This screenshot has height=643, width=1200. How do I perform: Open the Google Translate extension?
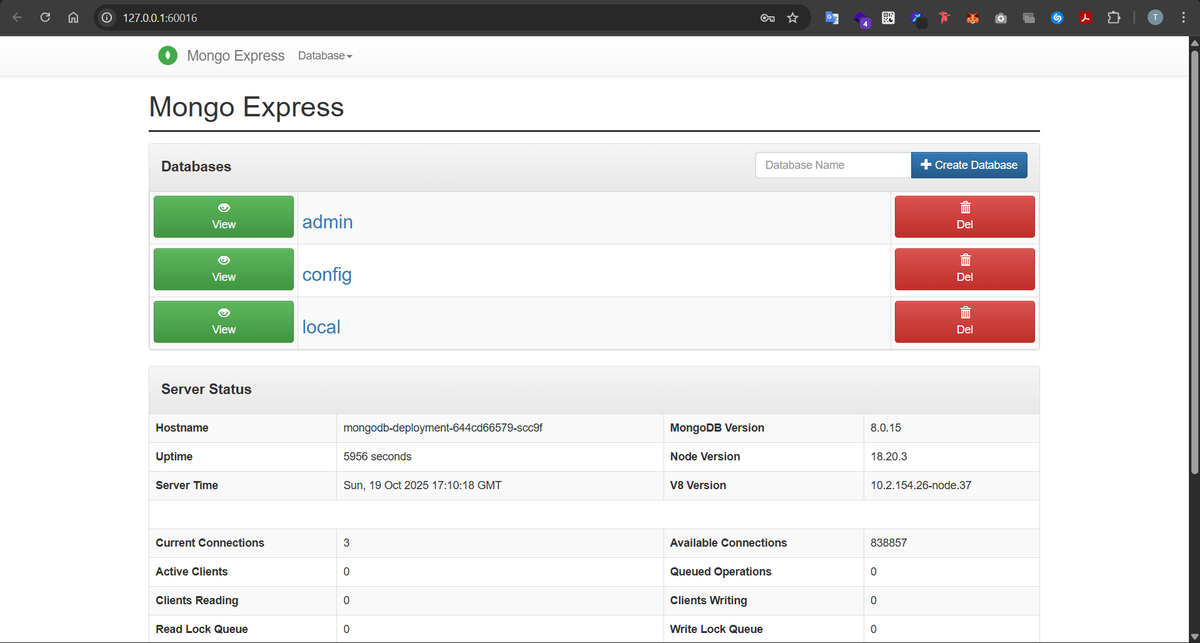(832, 18)
